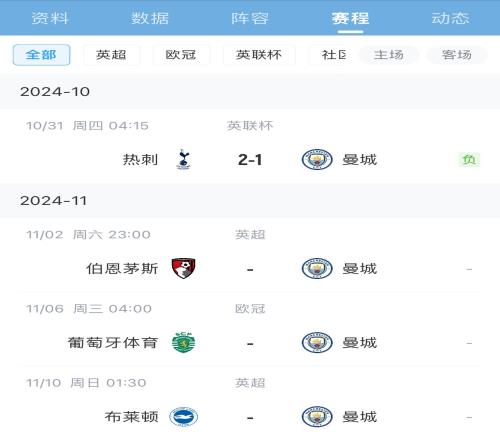The width and height of the screenshot is (500, 440).
Task: Click the Tottenham (热刺) club crest
Action: 183,159
